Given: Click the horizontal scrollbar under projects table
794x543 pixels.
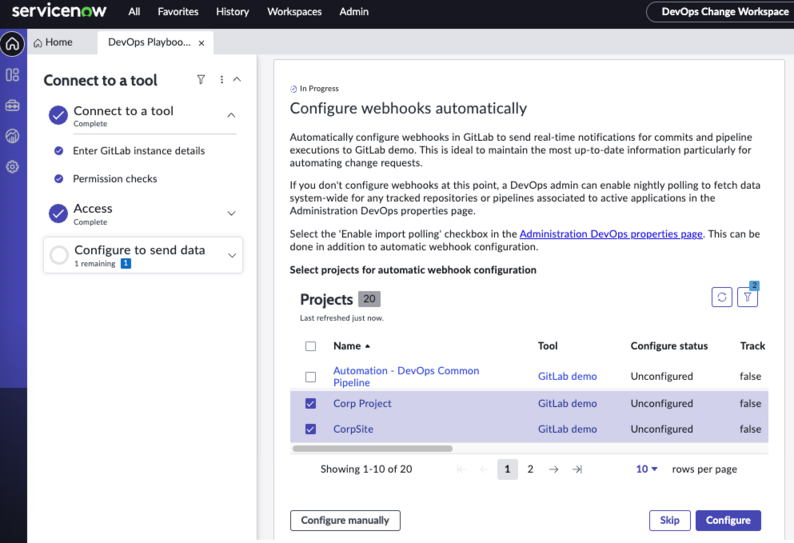Looking at the screenshot, I should click(x=372, y=448).
